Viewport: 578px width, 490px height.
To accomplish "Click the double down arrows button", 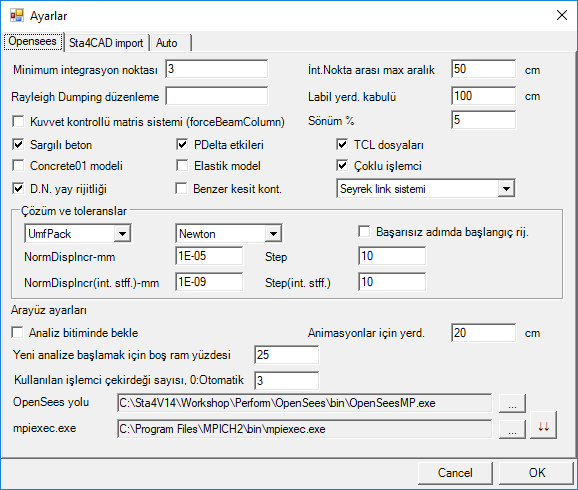I will tap(543, 426).
